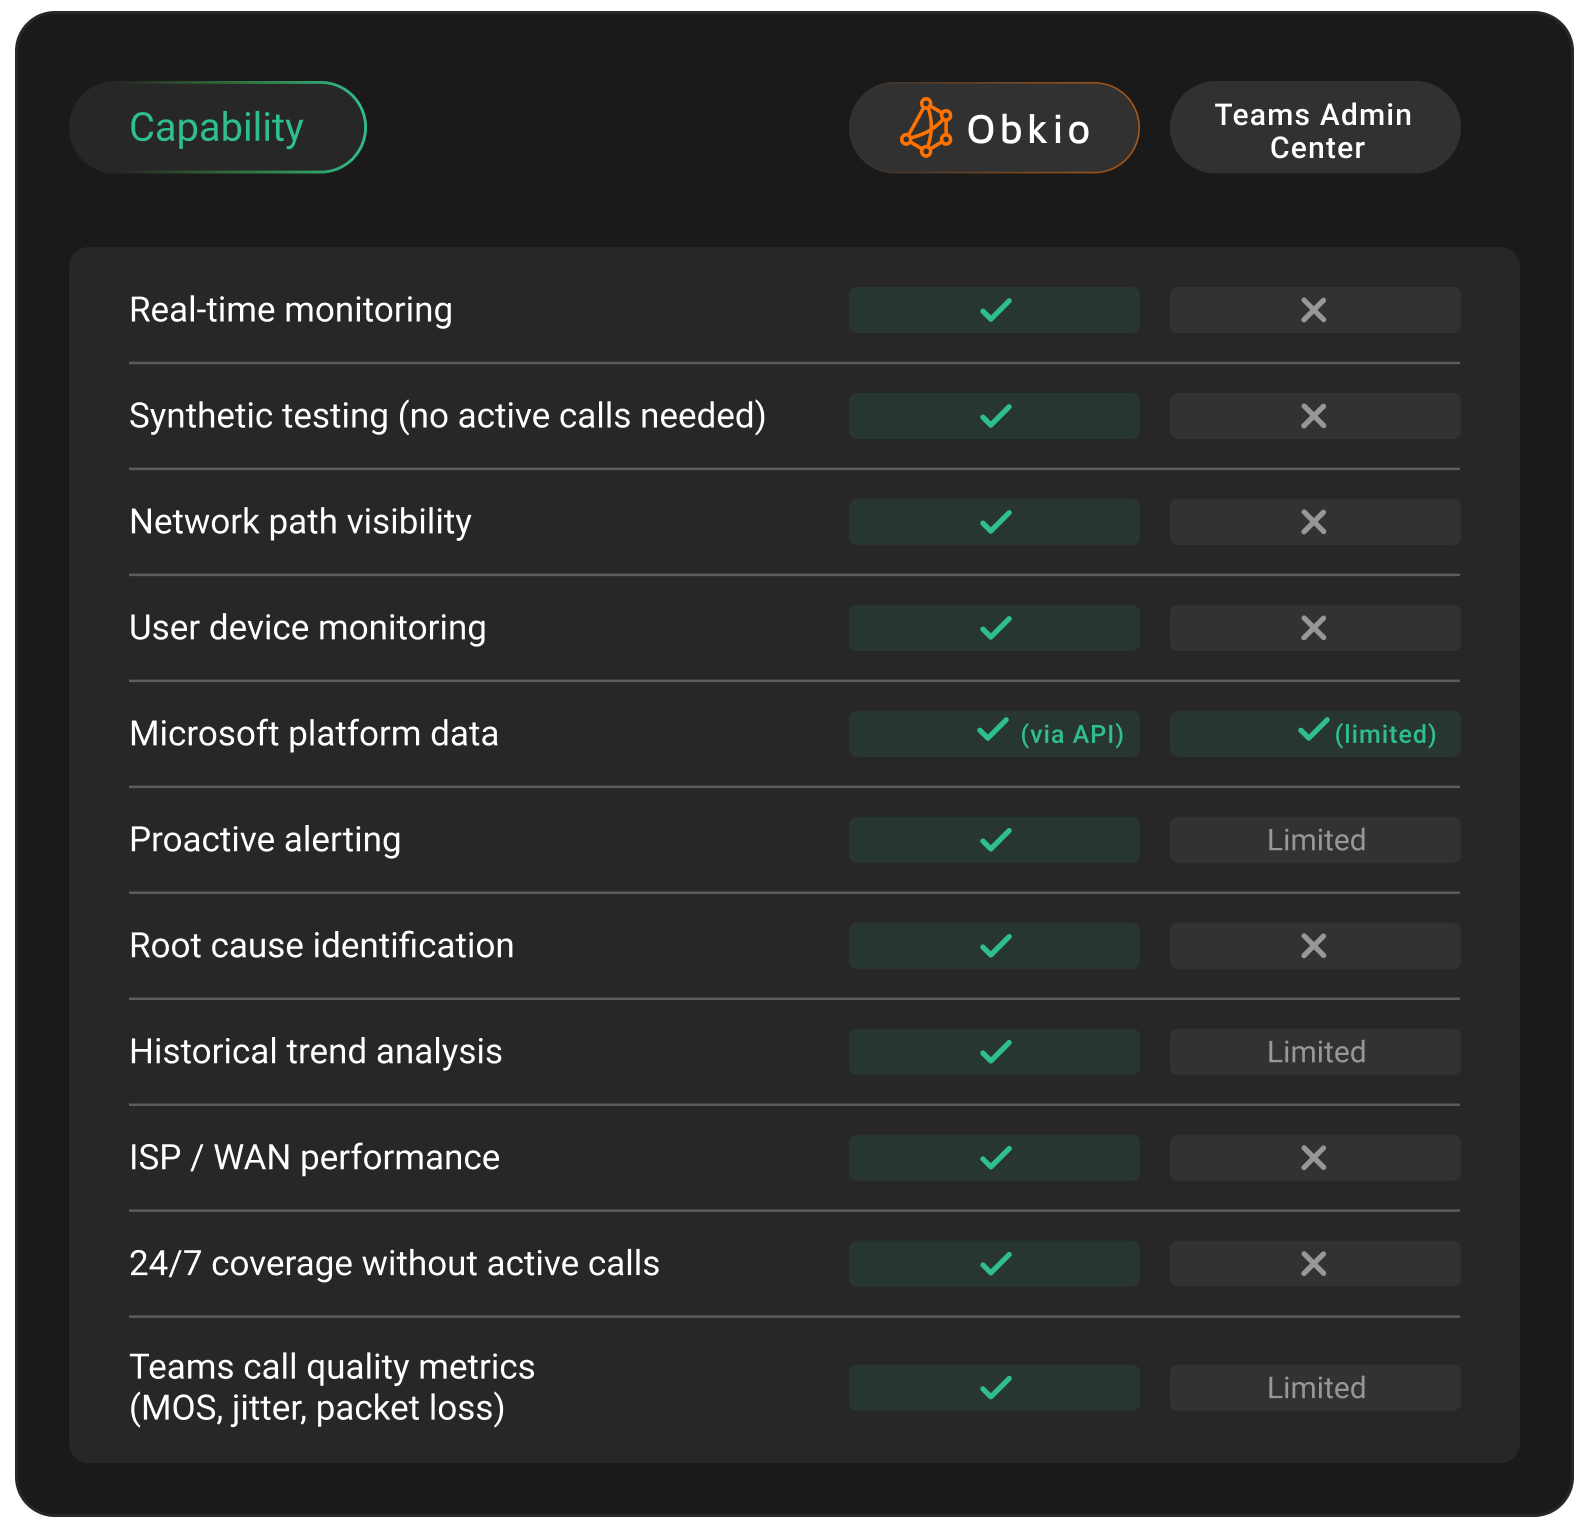The width and height of the screenshot is (1589, 1528).
Task: Click "Limited" cell for Teams call quality
Action: coord(1315,1388)
